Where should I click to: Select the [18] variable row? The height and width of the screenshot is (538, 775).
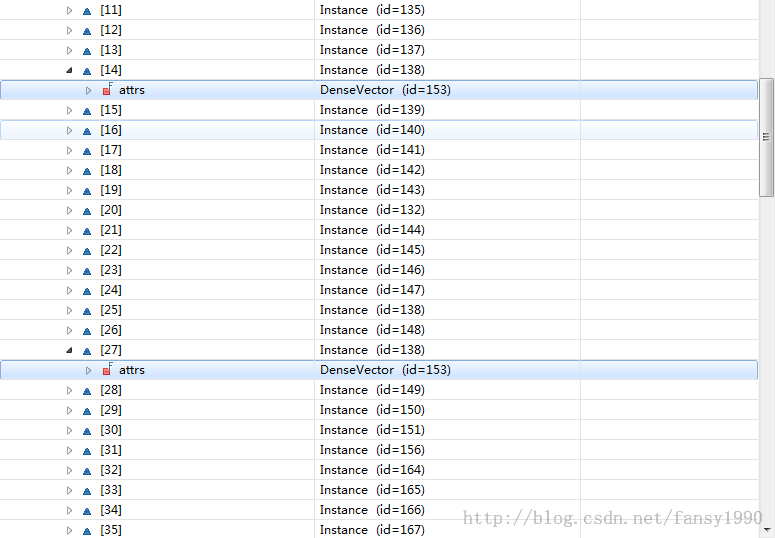pos(111,170)
